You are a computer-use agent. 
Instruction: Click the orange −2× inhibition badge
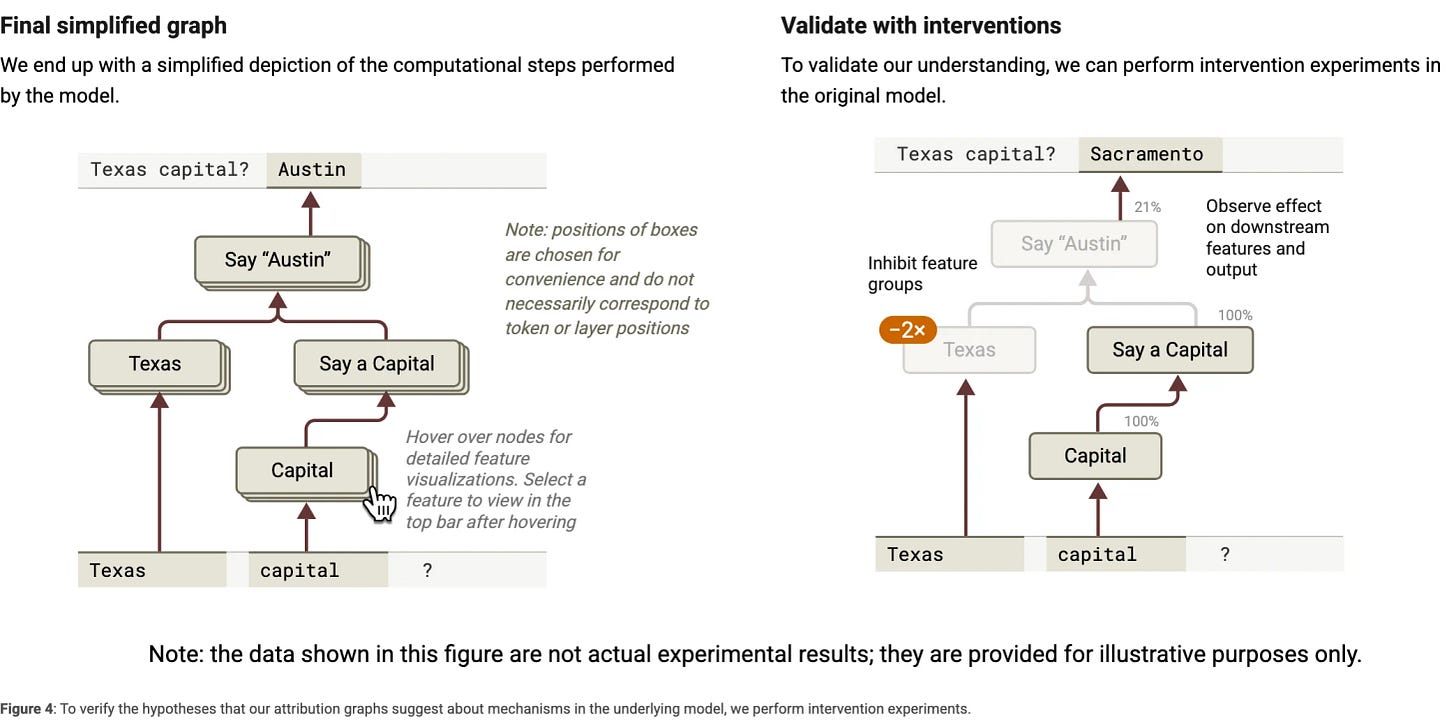[x=907, y=330]
